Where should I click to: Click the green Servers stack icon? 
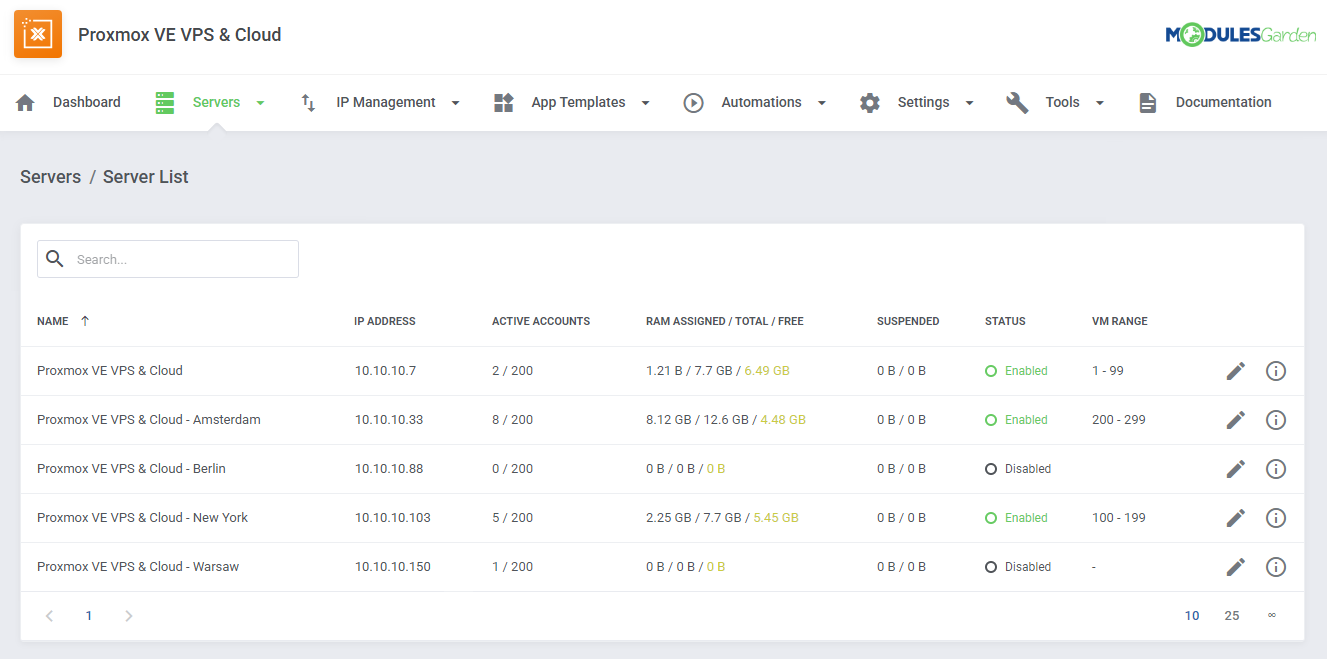click(x=165, y=102)
